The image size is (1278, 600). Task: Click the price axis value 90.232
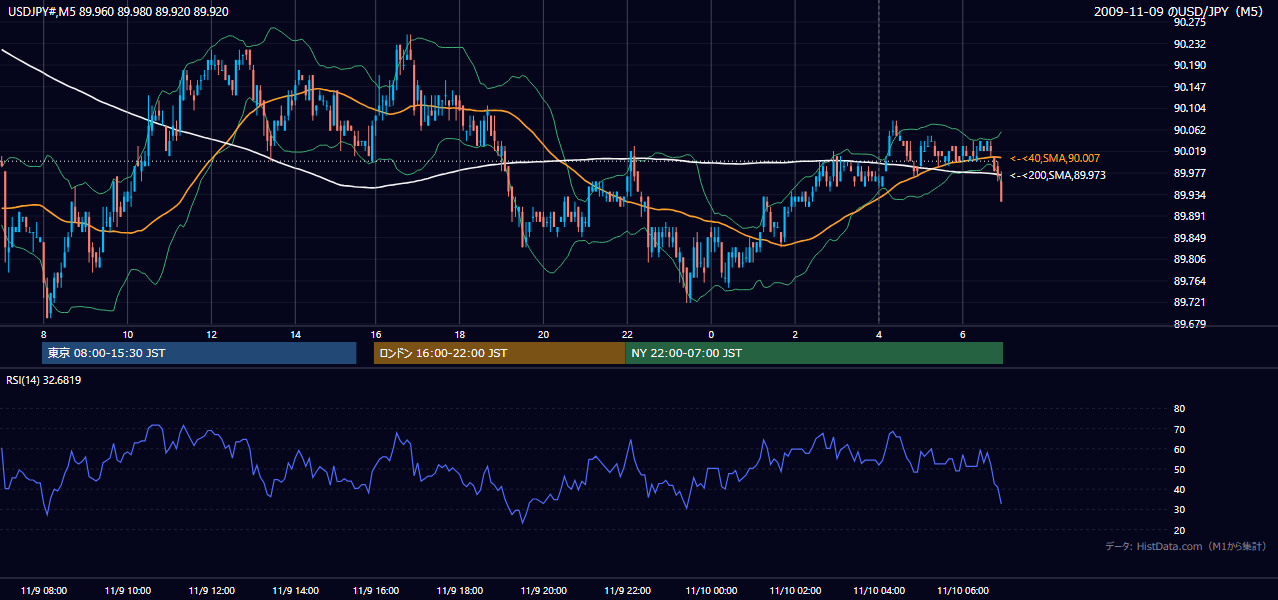[x=1189, y=44]
